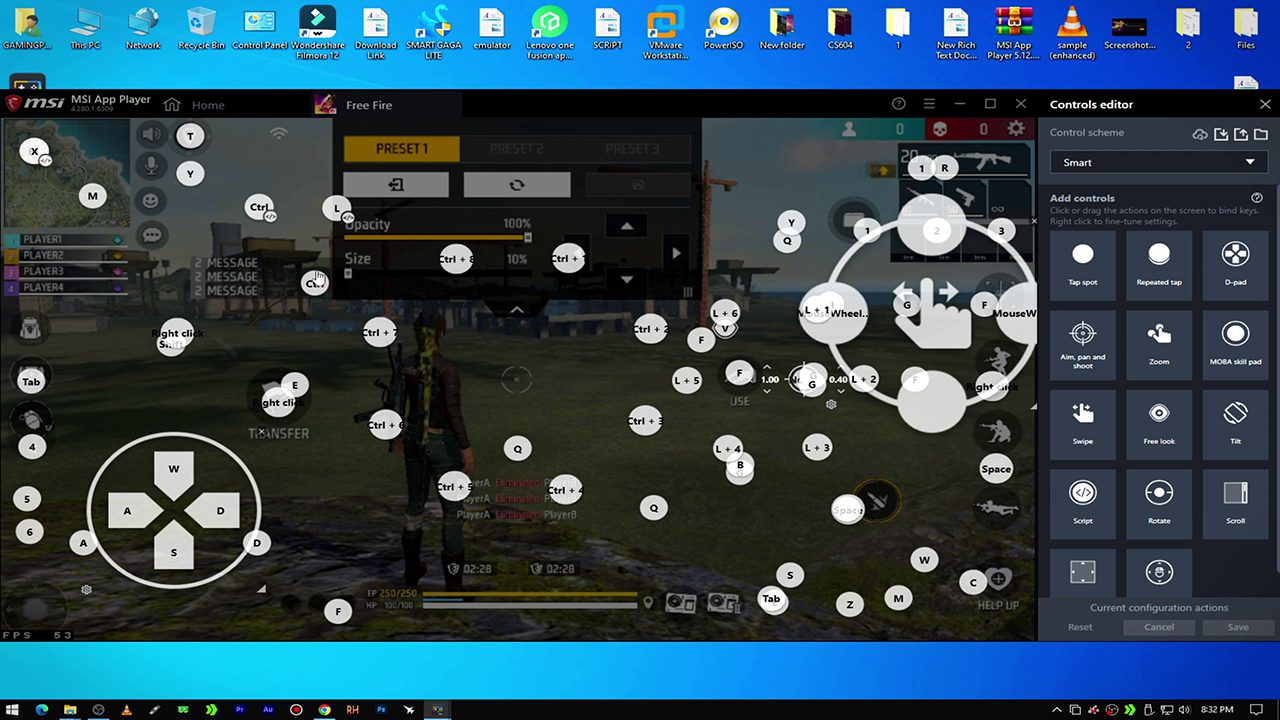Open VLC from the taskbar

tap(126, 709)
